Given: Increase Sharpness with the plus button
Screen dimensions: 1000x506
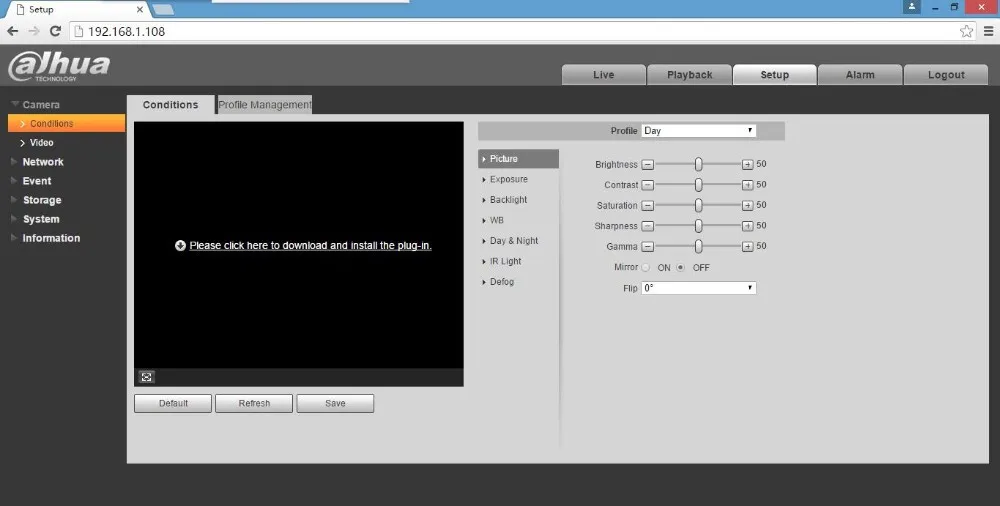Looking at the screenshot, I should pos(747,226).
